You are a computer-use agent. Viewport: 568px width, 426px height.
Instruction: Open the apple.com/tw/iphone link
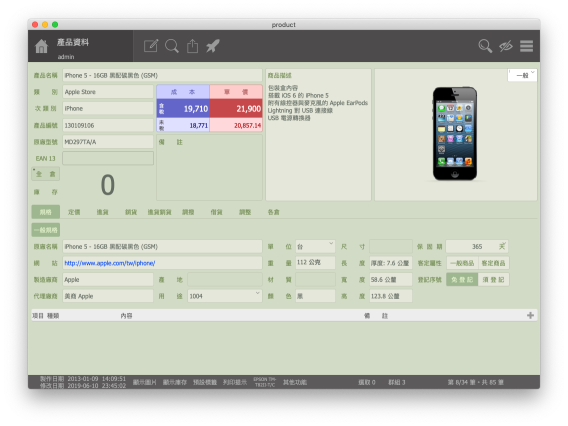pos(110,263)
